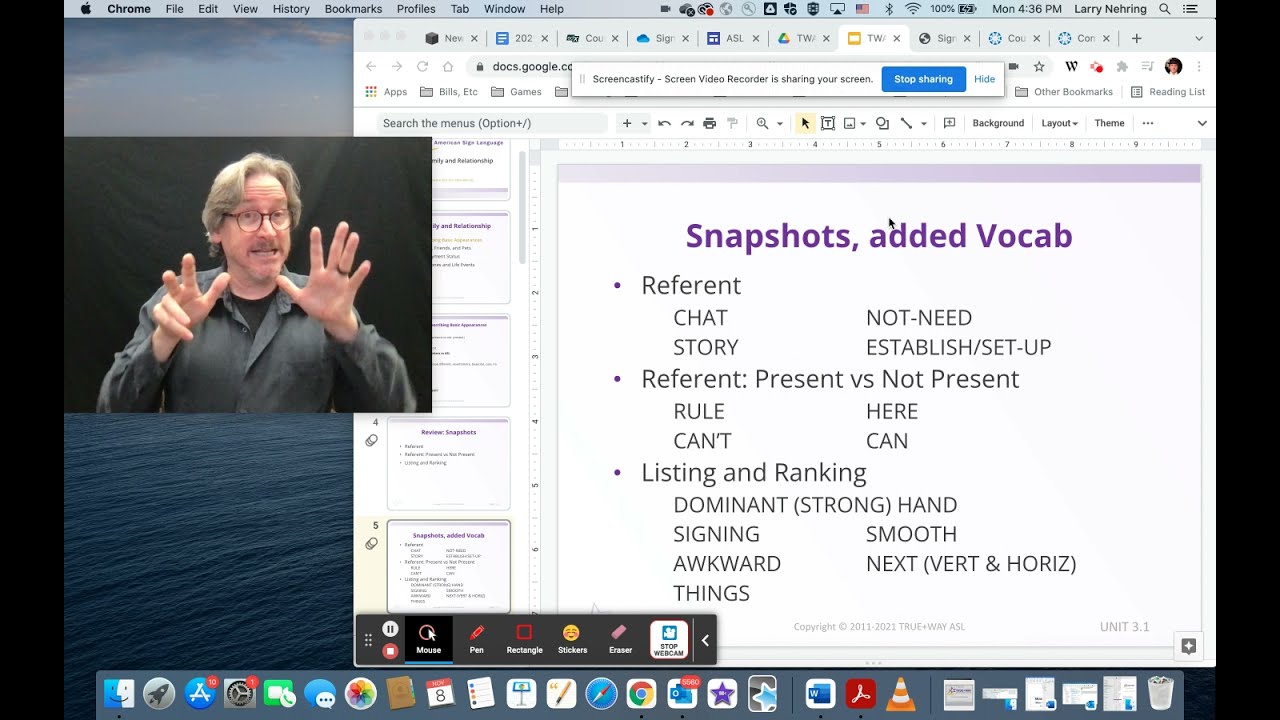This screenshot has width=1280, height=720.
Task: Click the Stop Webcam button
Action: [669, 639]
